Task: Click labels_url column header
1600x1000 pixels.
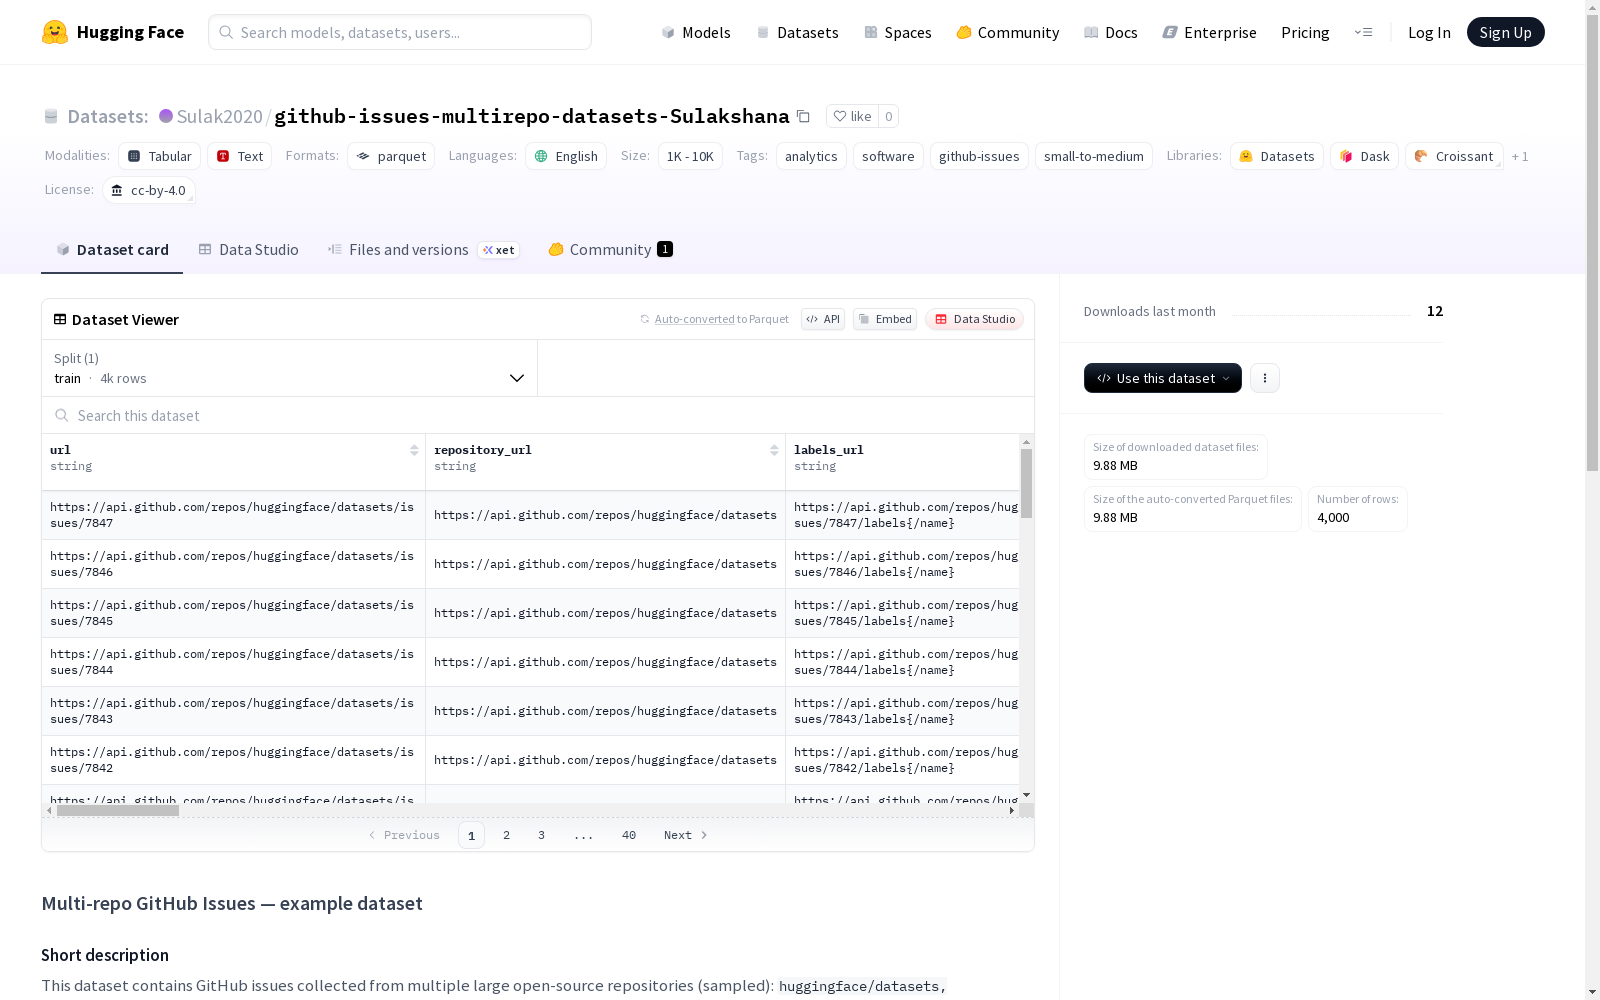Action: [x=829, y=450]
